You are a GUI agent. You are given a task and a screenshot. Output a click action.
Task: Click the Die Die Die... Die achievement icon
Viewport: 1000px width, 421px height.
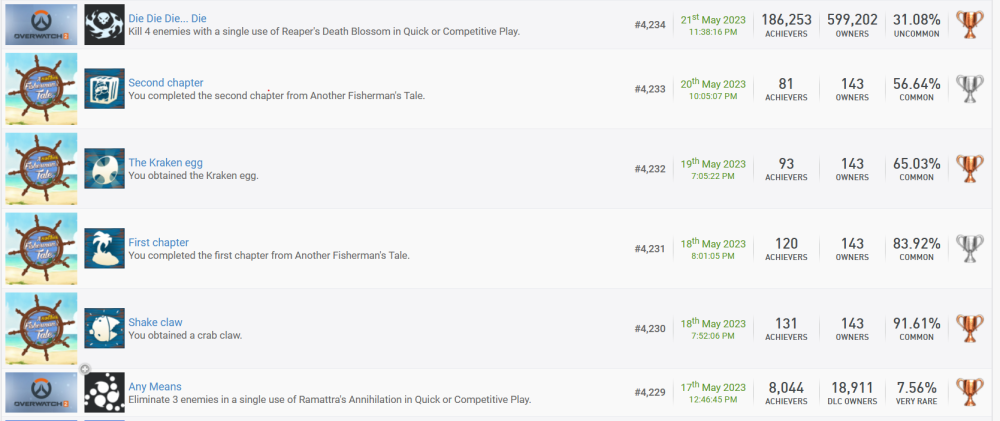tap(104, 24)
